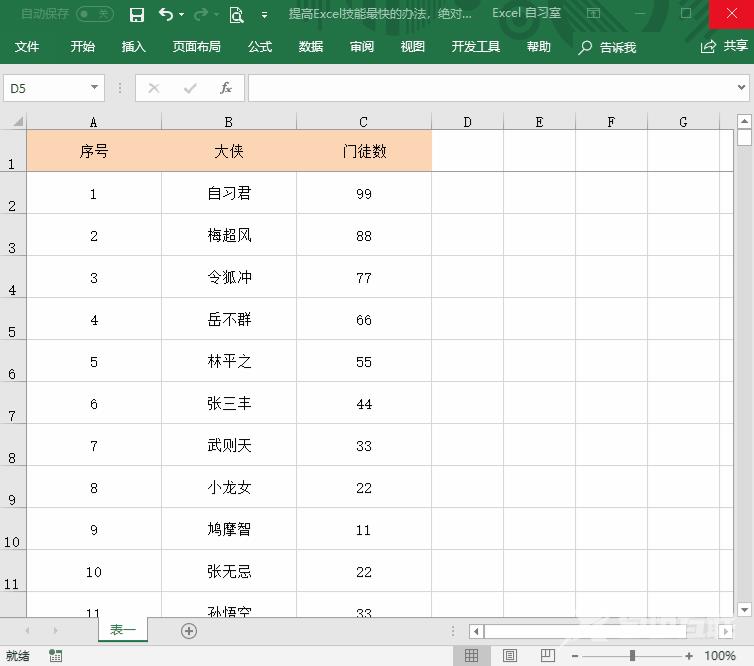Open the 公式 ribbon tab
754x666 pixels.
point(260,47)
